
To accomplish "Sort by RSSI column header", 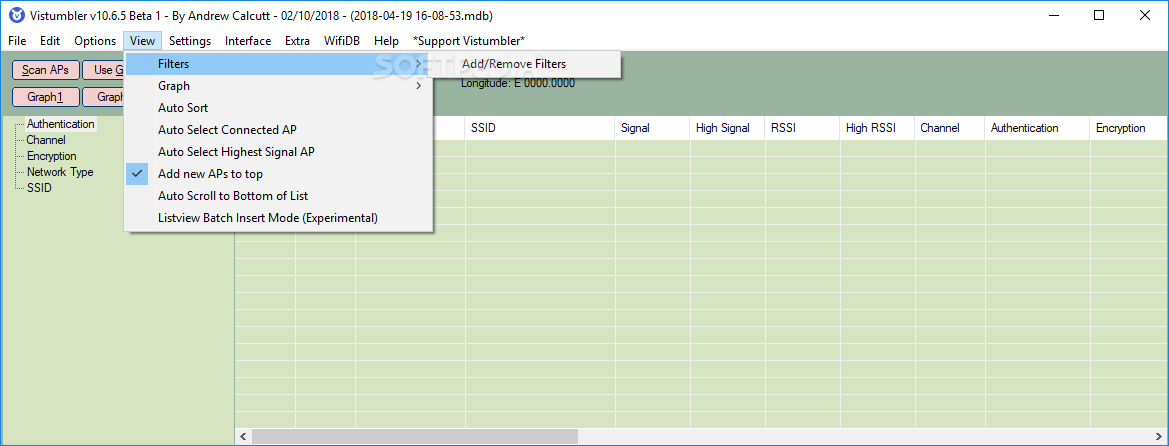I will click(x=802, y=128).
